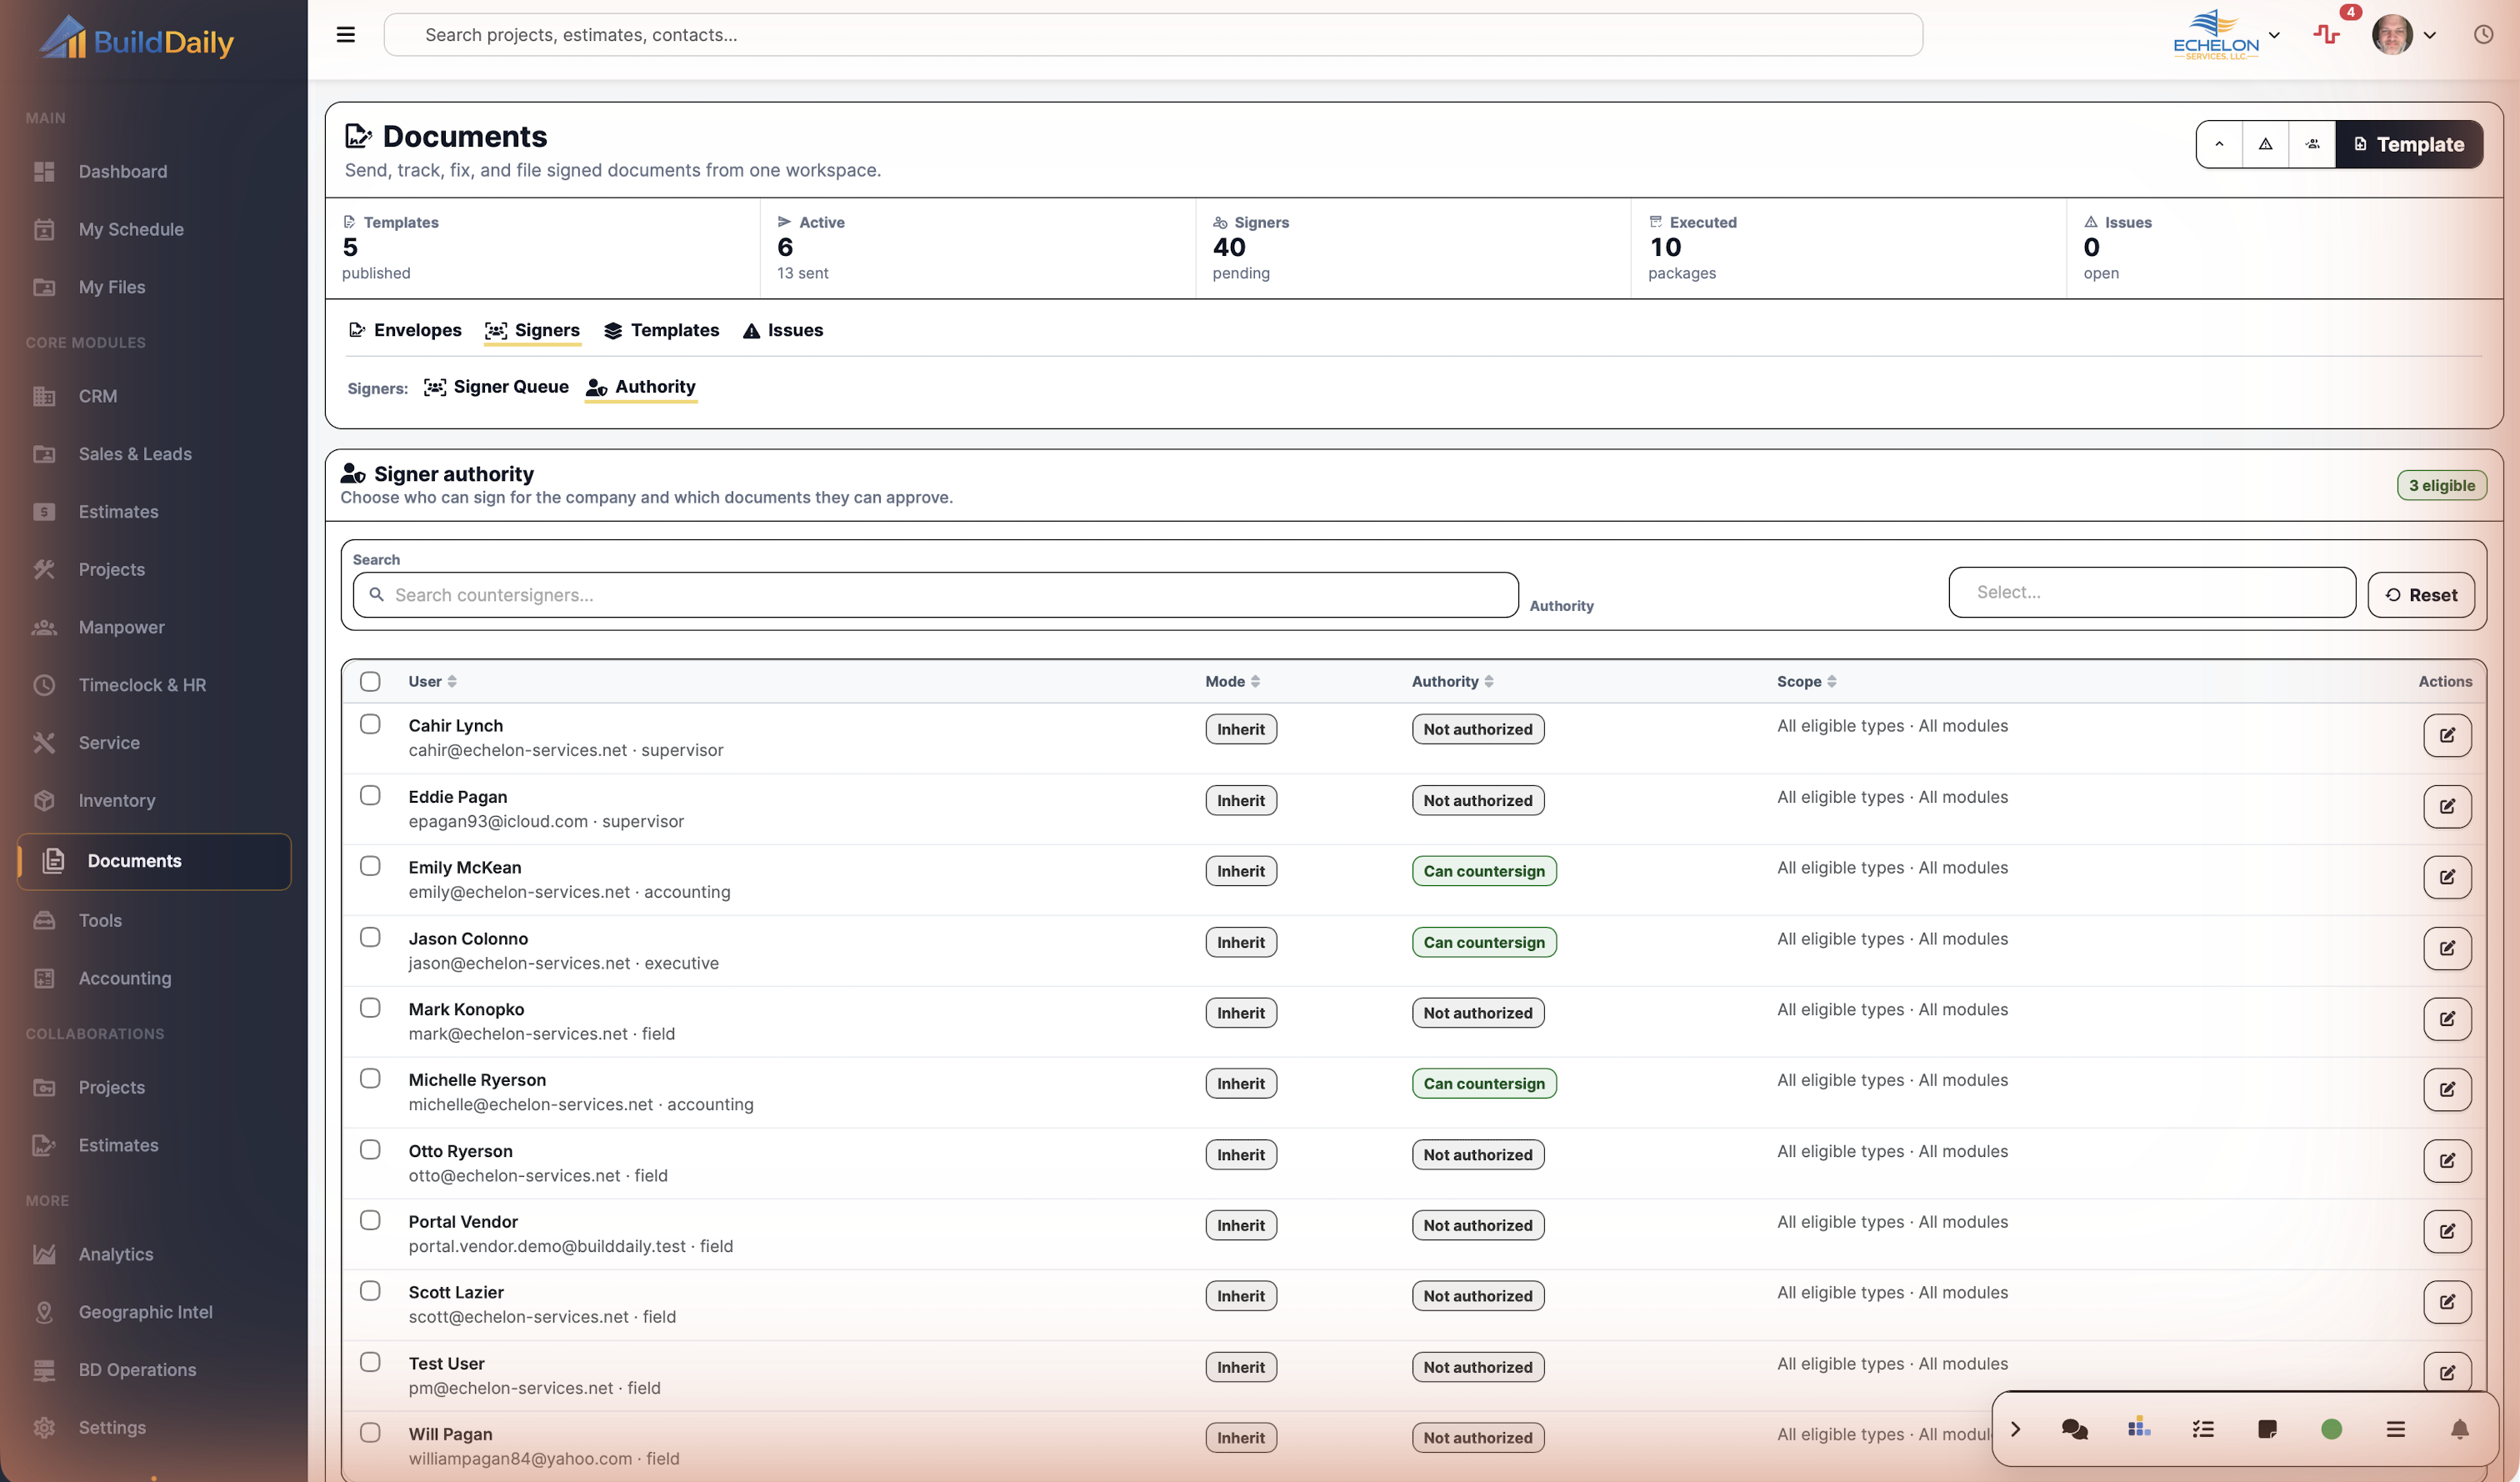Edit Scott Lazier's signer authority
Screen dimensions: 2520x1482
[2447, 1302]
